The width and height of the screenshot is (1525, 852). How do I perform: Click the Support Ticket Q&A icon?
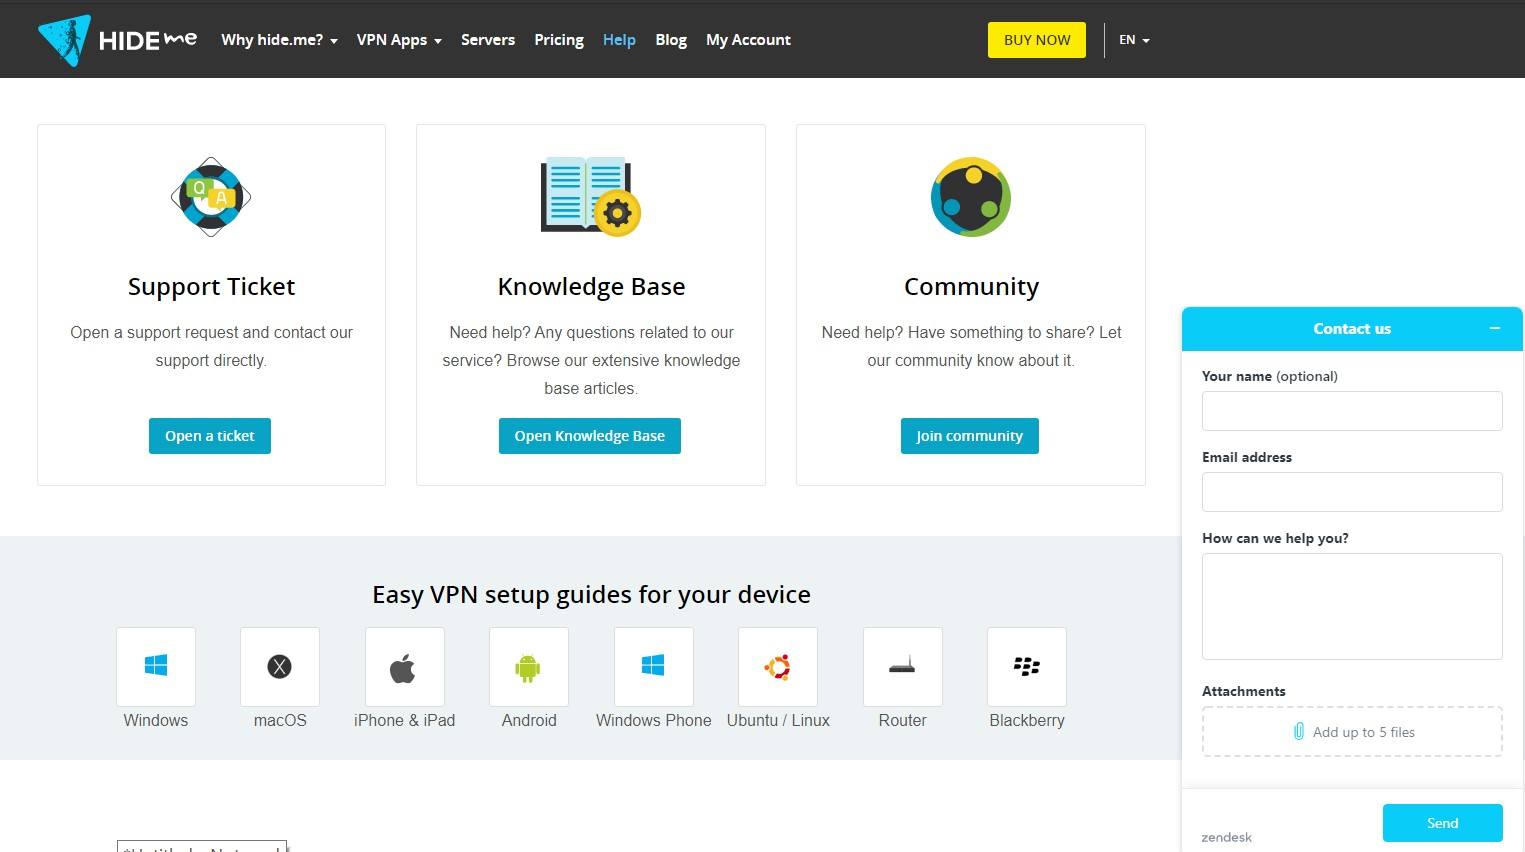(210, 197)
